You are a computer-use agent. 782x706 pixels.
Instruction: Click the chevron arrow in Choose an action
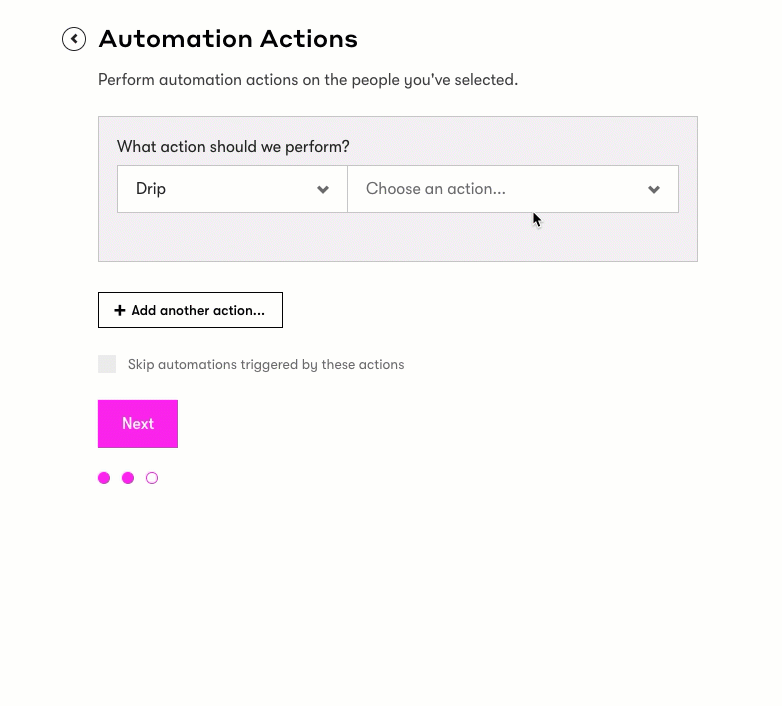click(654, 189)
